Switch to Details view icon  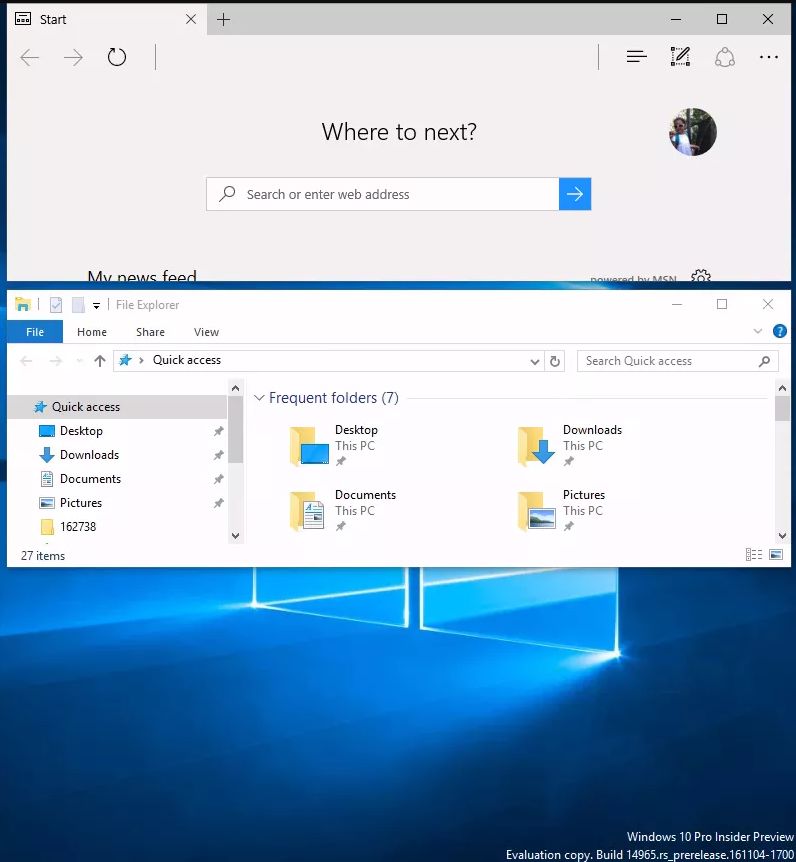754,554
